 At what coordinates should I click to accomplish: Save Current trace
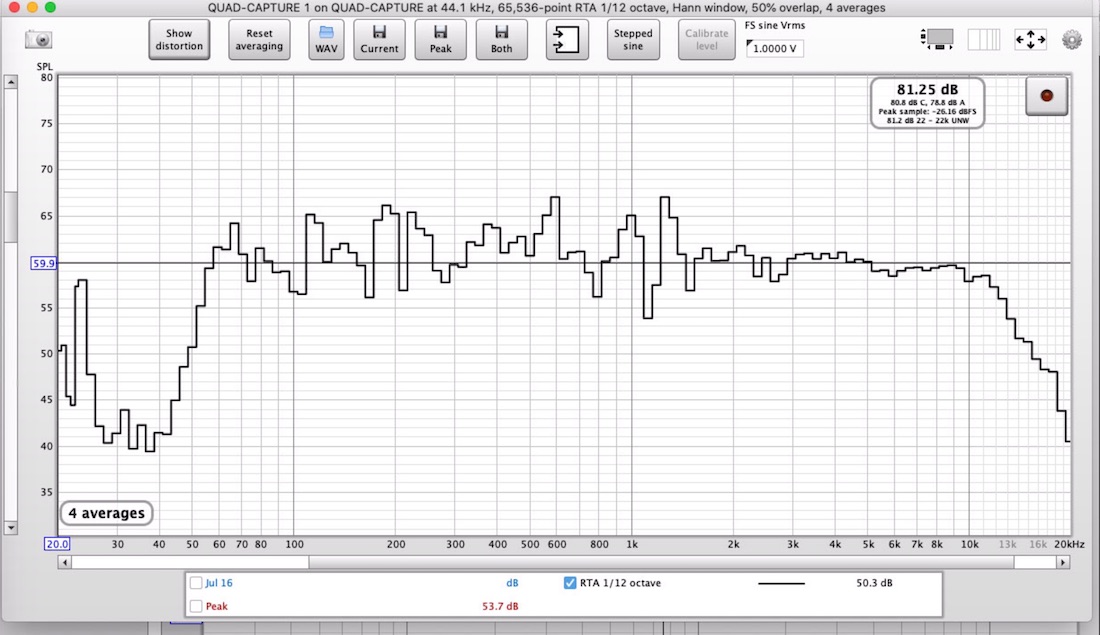tap(380, 39)
